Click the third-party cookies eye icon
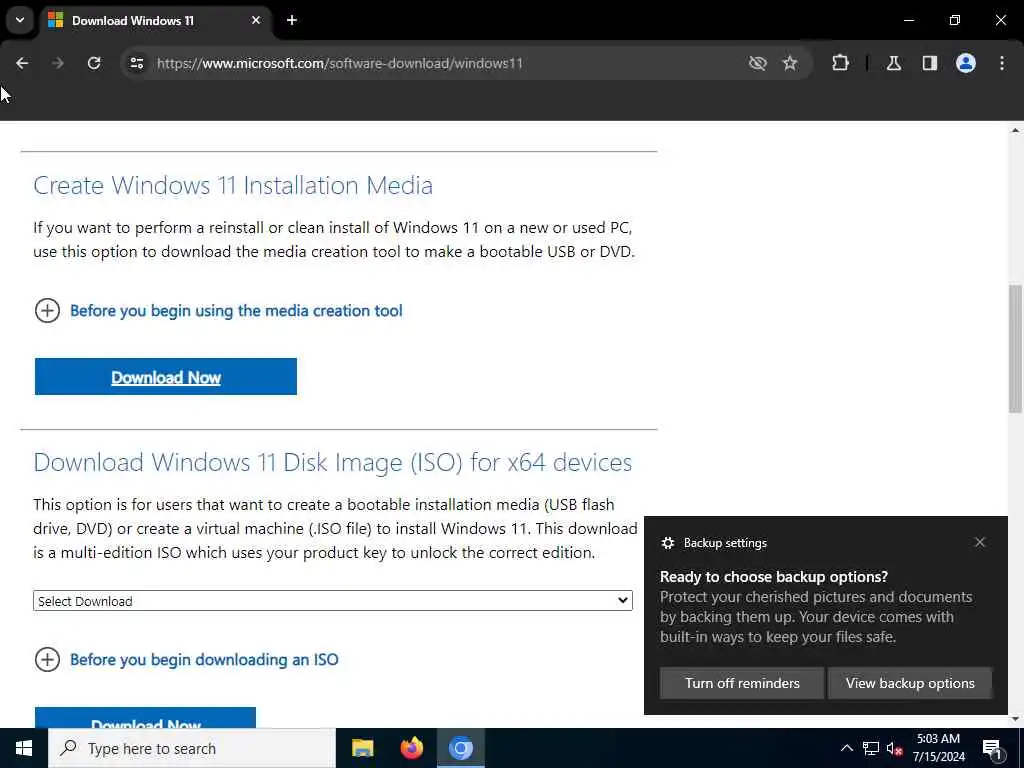 click(x=758, y=63)
